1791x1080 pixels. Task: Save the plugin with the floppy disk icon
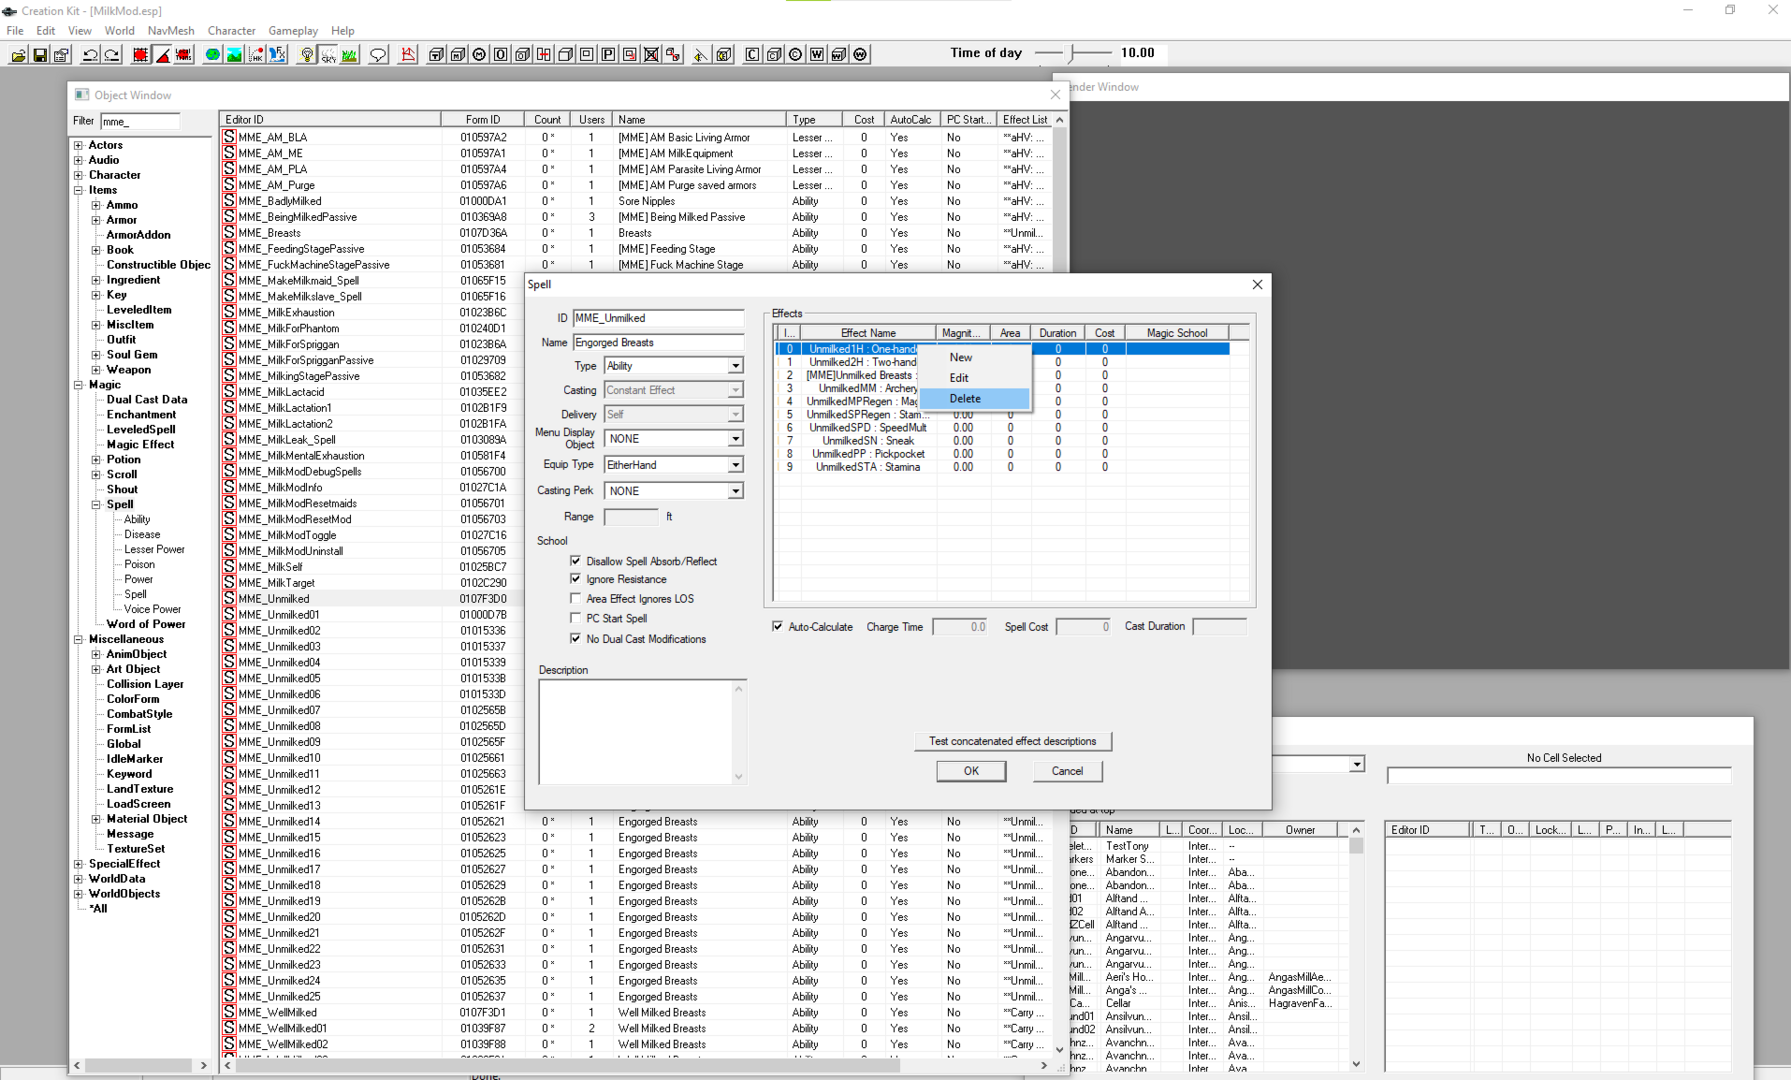[x=40, y=55]
